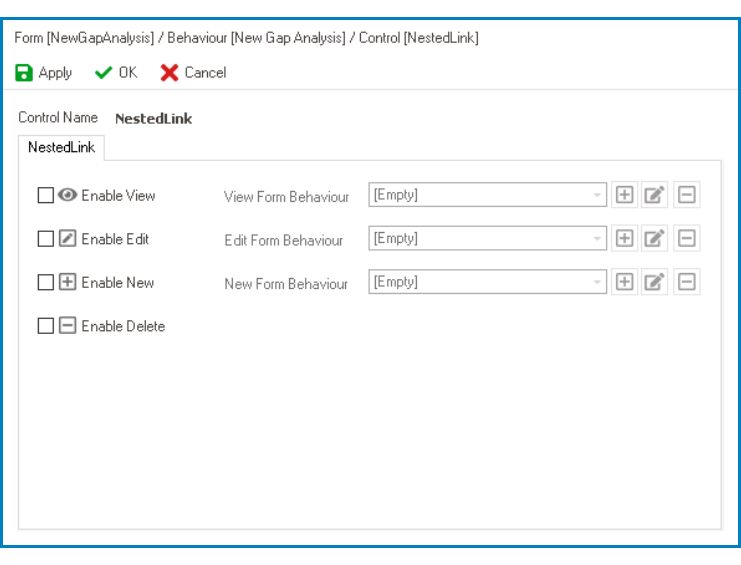Open the View Form Behaviour dropdown
This screenshot has width=741, height=565.
tap(487, 195)
